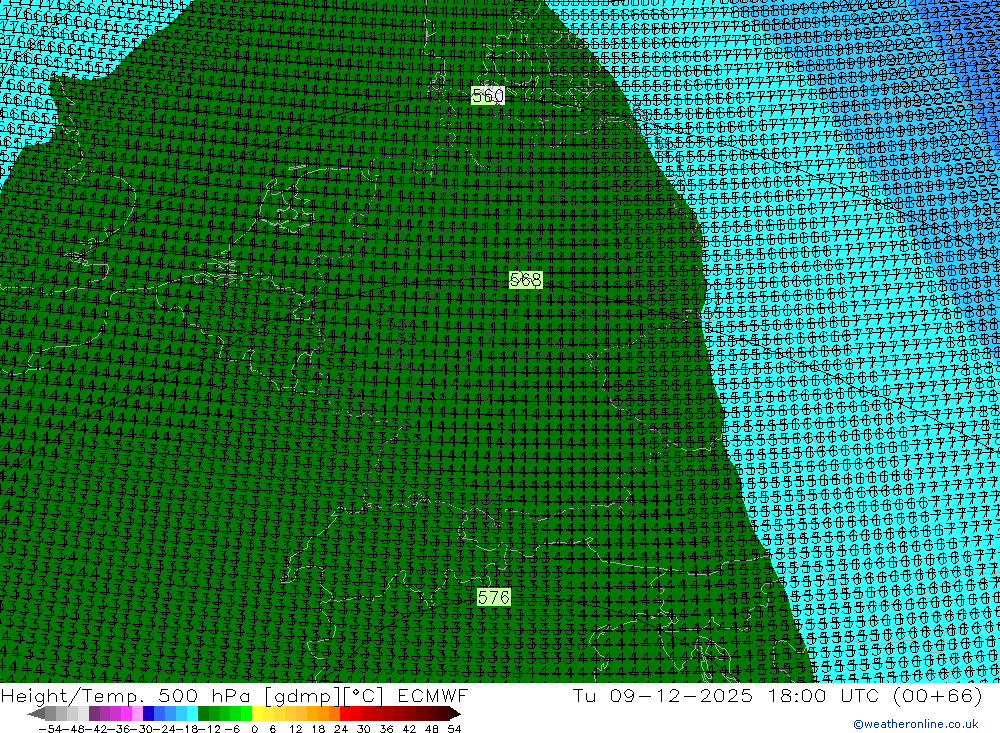1000x733 pixels.
Task: Click the '18:00 UTC' valid time
Action: coord(823,696)
